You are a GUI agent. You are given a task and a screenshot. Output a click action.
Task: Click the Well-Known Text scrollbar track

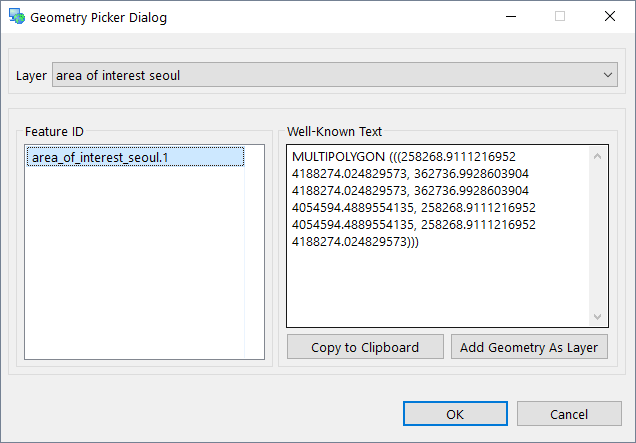[598, 235]
